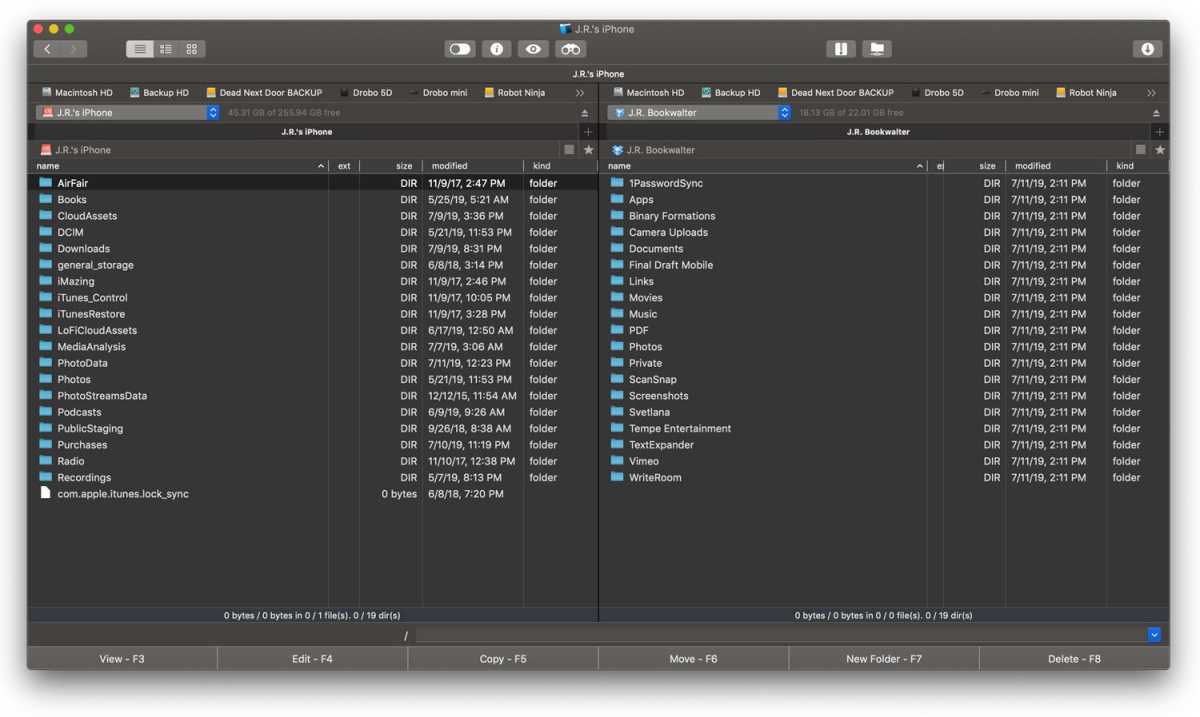Select Robot Ninja in right drive bar
This screenshot has width=1200, height=717.
coord(1086,93)
